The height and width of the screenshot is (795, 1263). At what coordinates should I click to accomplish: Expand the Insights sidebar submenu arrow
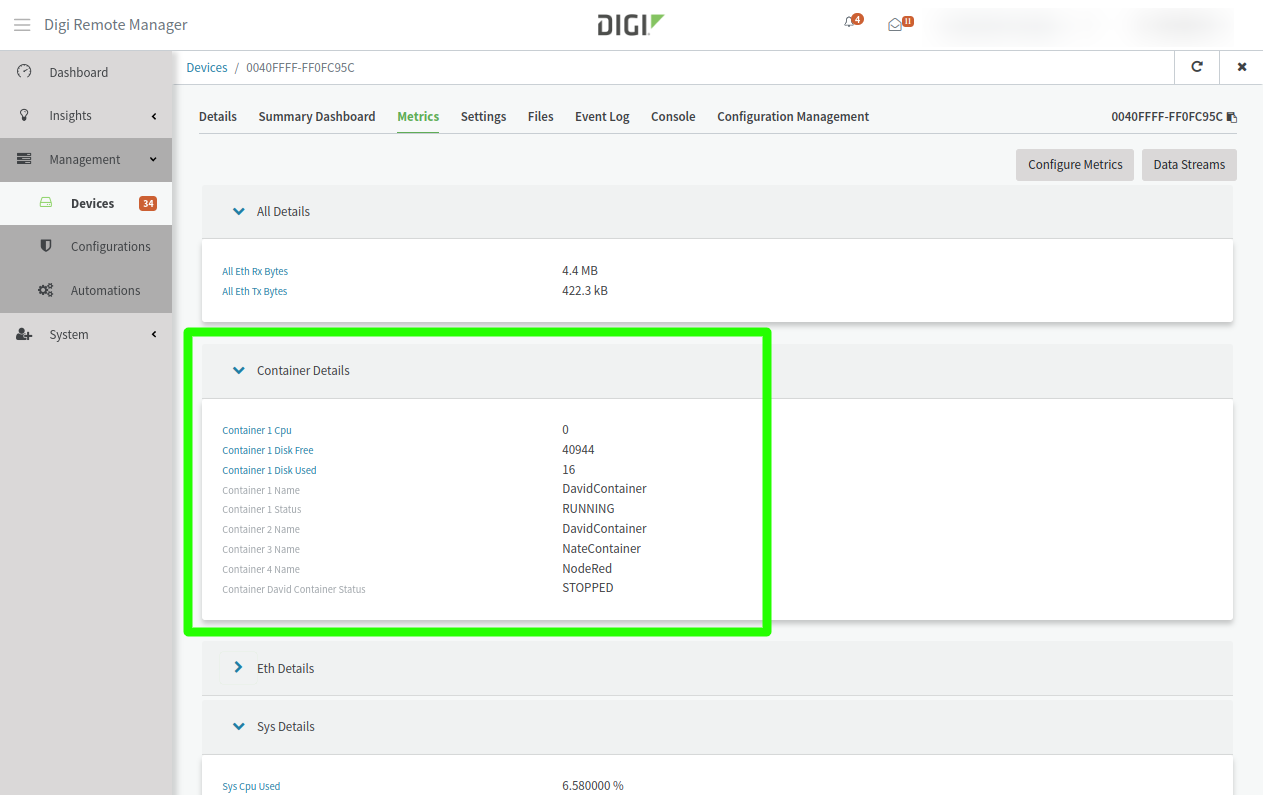pyautogui.click(x=154, y=116)
